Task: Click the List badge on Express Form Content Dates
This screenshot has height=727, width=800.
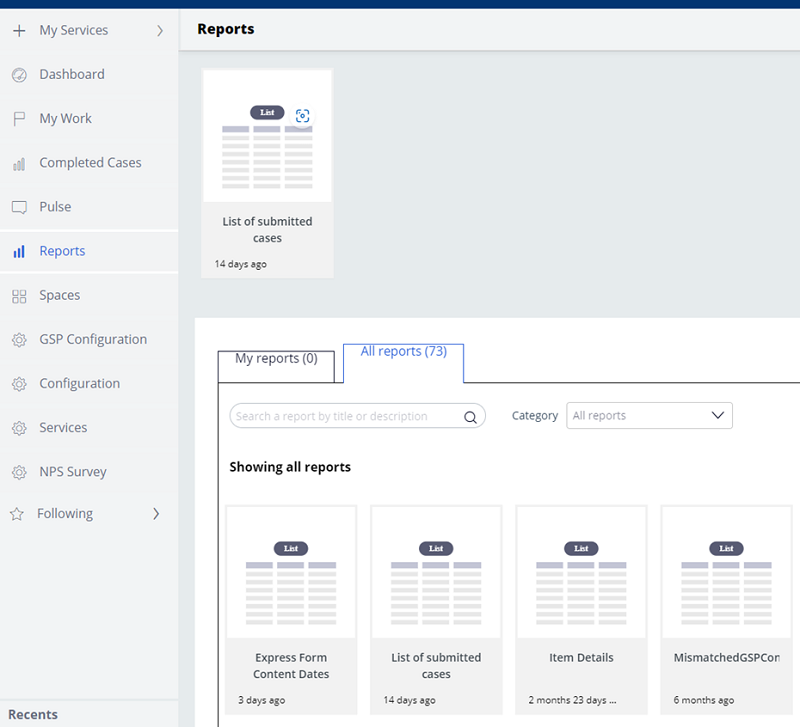Action: [291, 548]
